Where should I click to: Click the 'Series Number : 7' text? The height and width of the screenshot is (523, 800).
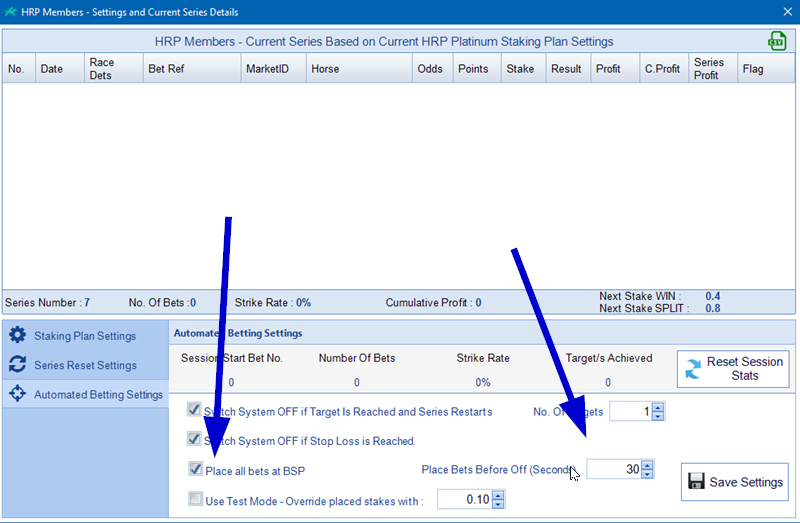(x=47, y=303)
